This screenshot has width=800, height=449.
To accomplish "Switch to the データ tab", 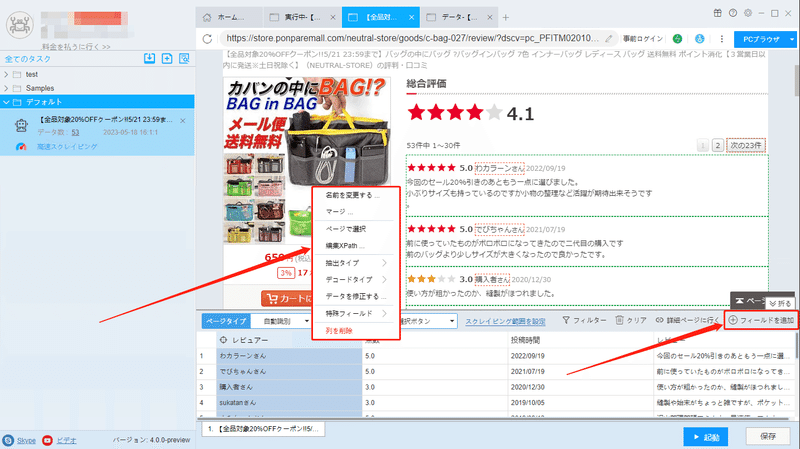I will point(459,17).
